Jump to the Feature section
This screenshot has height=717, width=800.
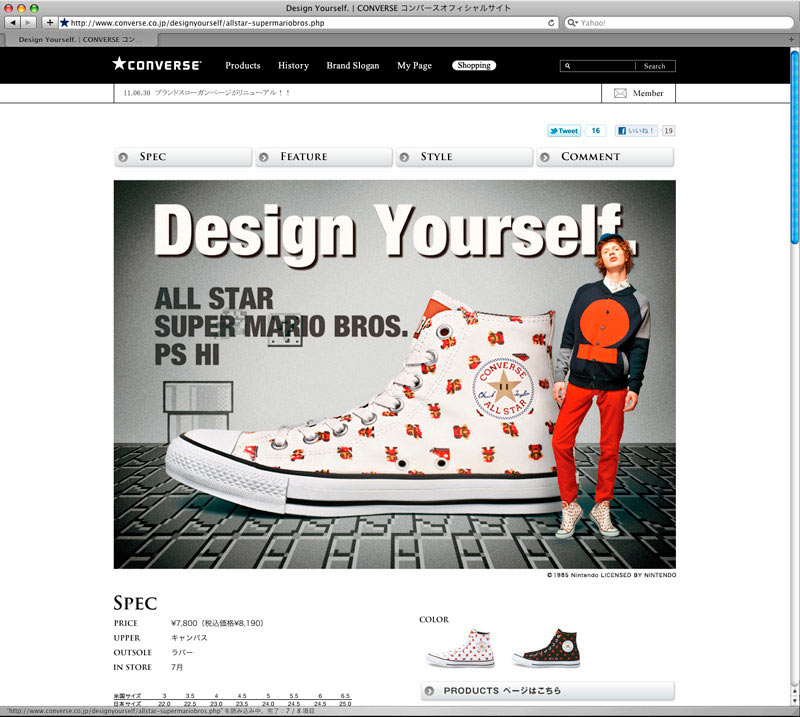[x=323, y=157]
